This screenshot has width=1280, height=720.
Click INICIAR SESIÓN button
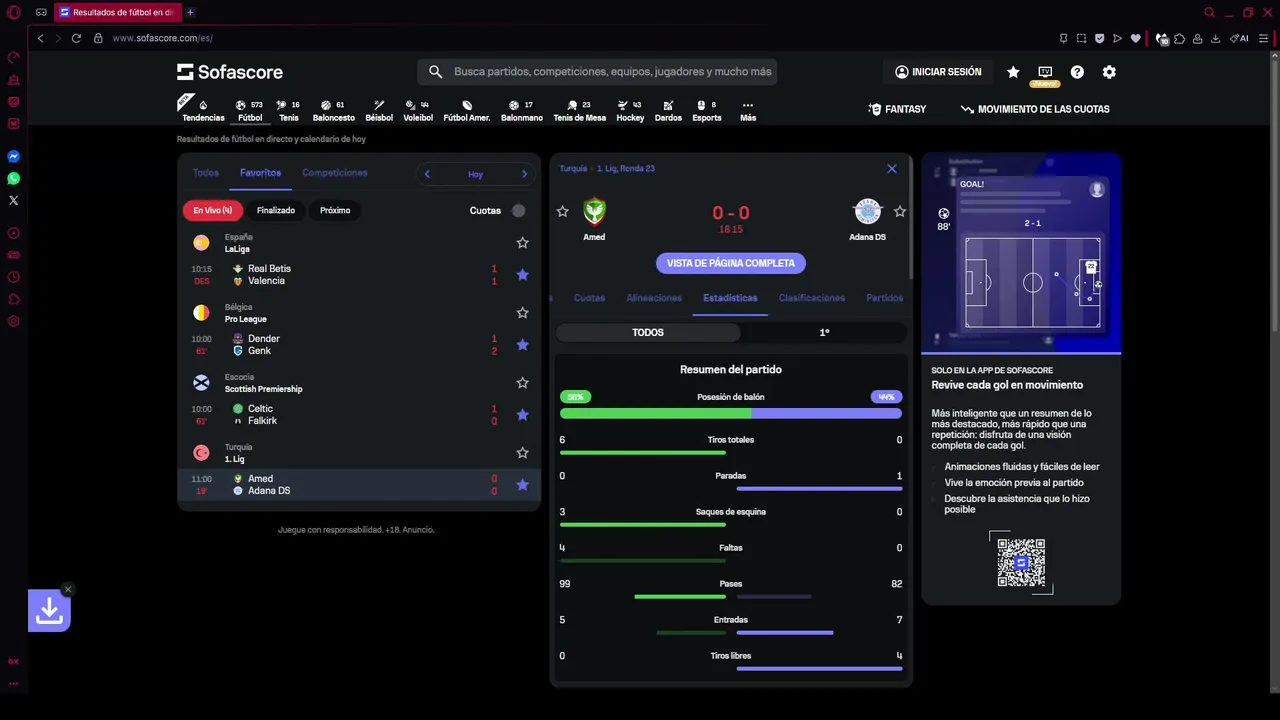(938, 72)
